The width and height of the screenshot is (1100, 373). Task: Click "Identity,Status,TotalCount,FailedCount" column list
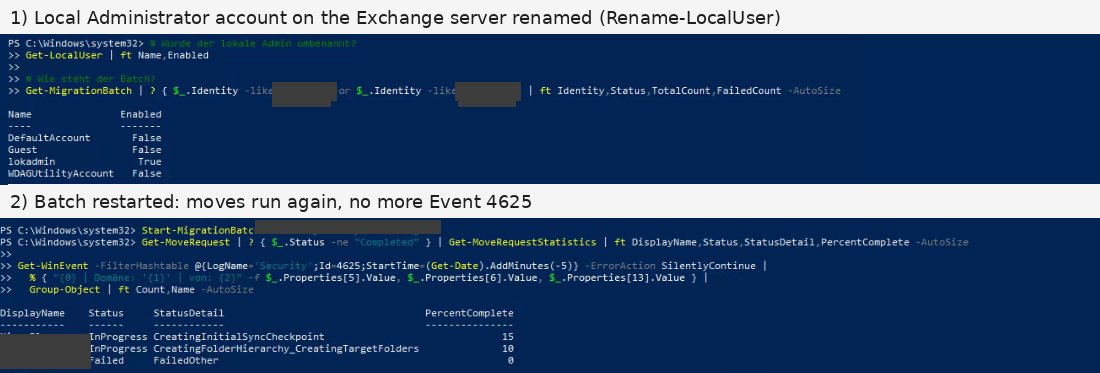pos(669,91)
